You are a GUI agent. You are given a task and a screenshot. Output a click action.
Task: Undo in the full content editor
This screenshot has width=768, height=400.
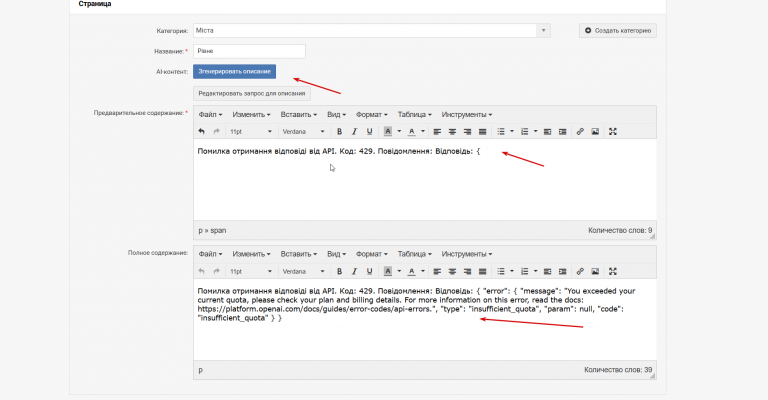pyautogui.click(x=201, y=271)
